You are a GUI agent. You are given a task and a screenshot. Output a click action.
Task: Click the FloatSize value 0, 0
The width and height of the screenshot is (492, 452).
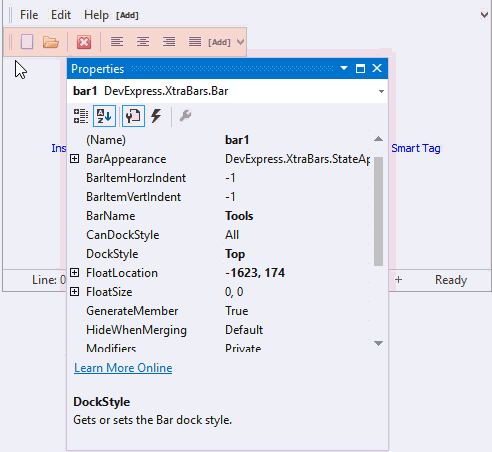click(234, 292)
